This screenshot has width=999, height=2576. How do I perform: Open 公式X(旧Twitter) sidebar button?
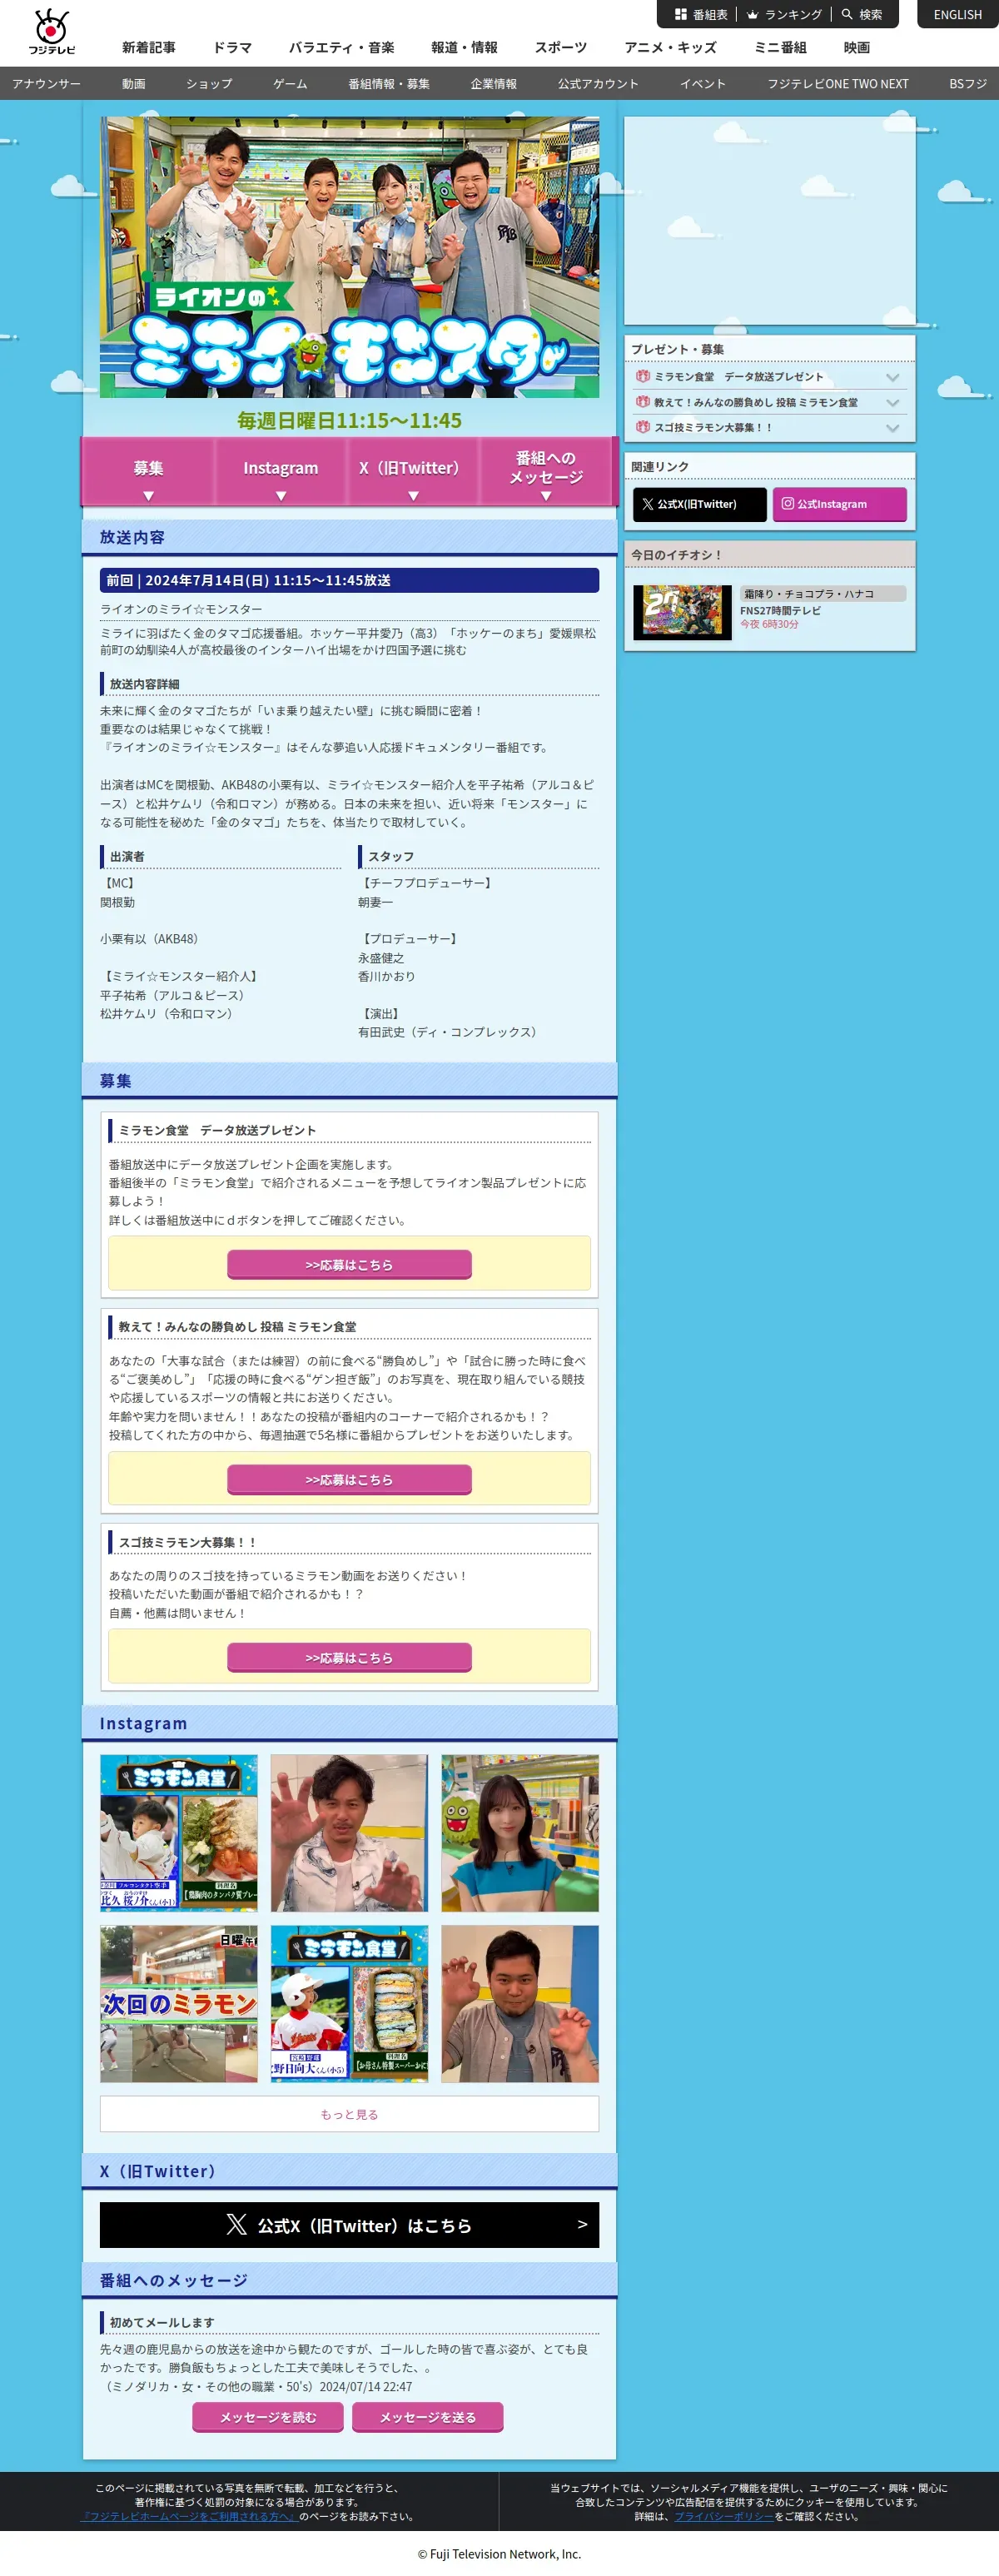point(699,504)
